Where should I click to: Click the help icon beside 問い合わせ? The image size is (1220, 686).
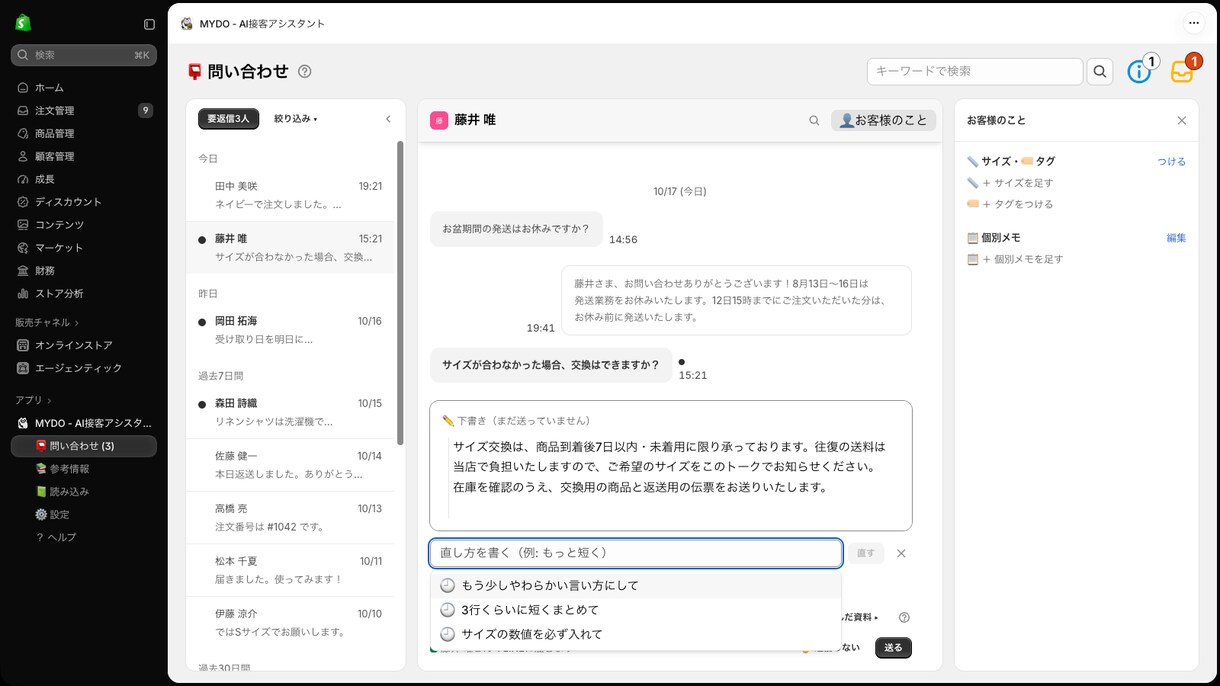pos(305,72)
